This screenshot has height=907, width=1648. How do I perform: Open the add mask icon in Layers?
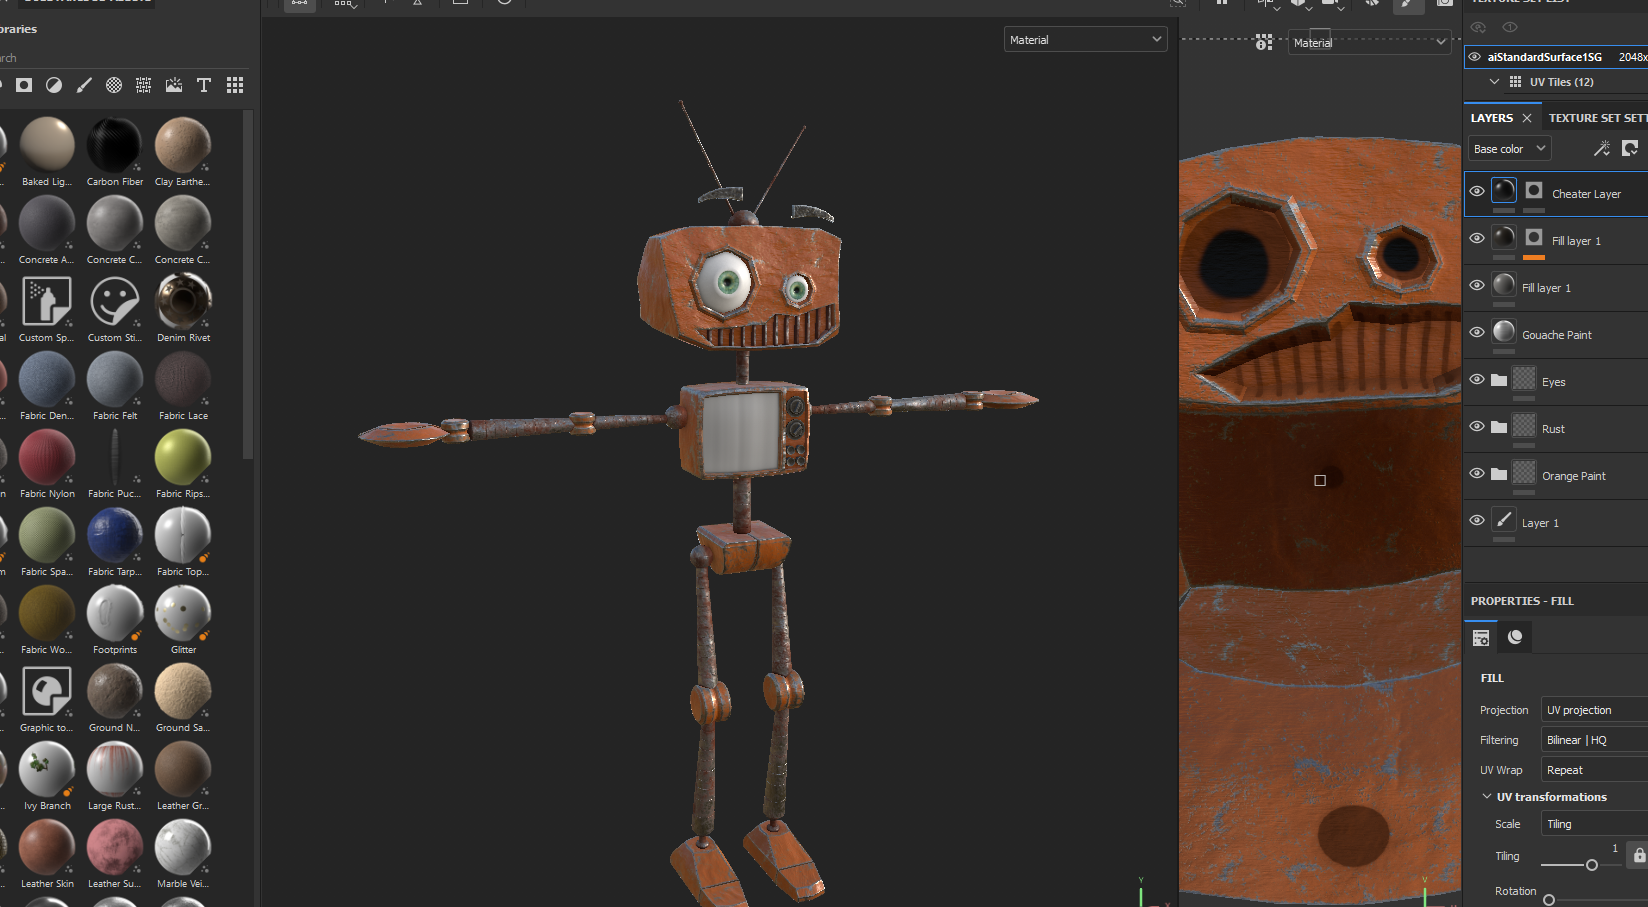pyautogui.click(x=1630, y=148)
